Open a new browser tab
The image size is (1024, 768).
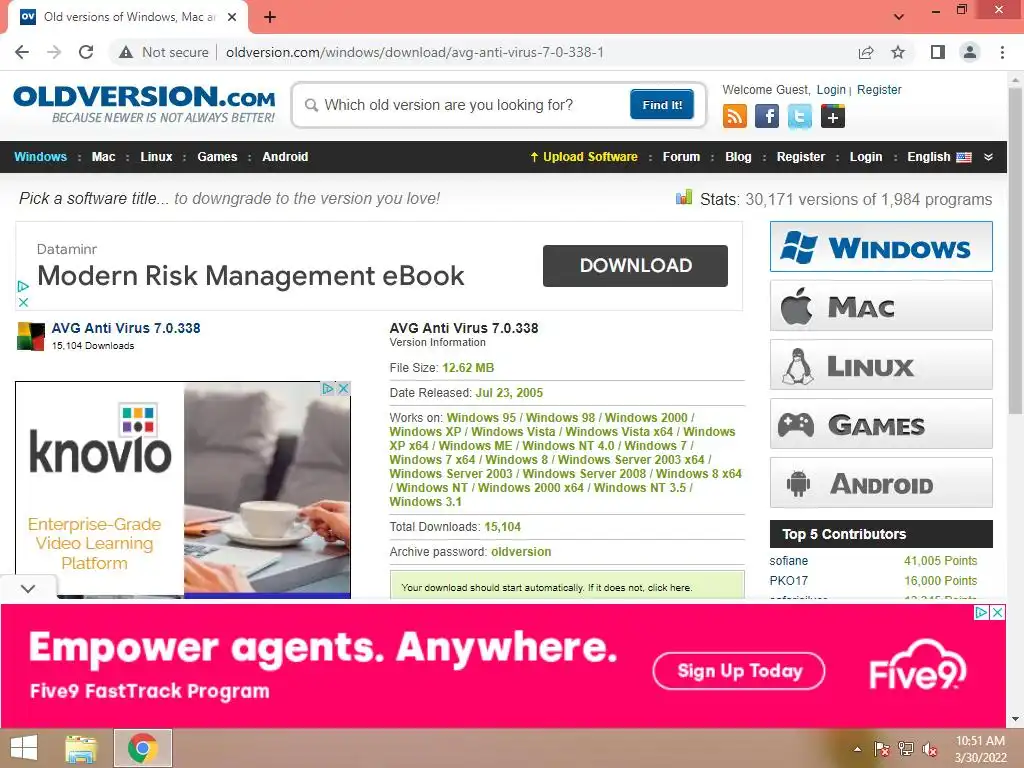click(270, 17)
